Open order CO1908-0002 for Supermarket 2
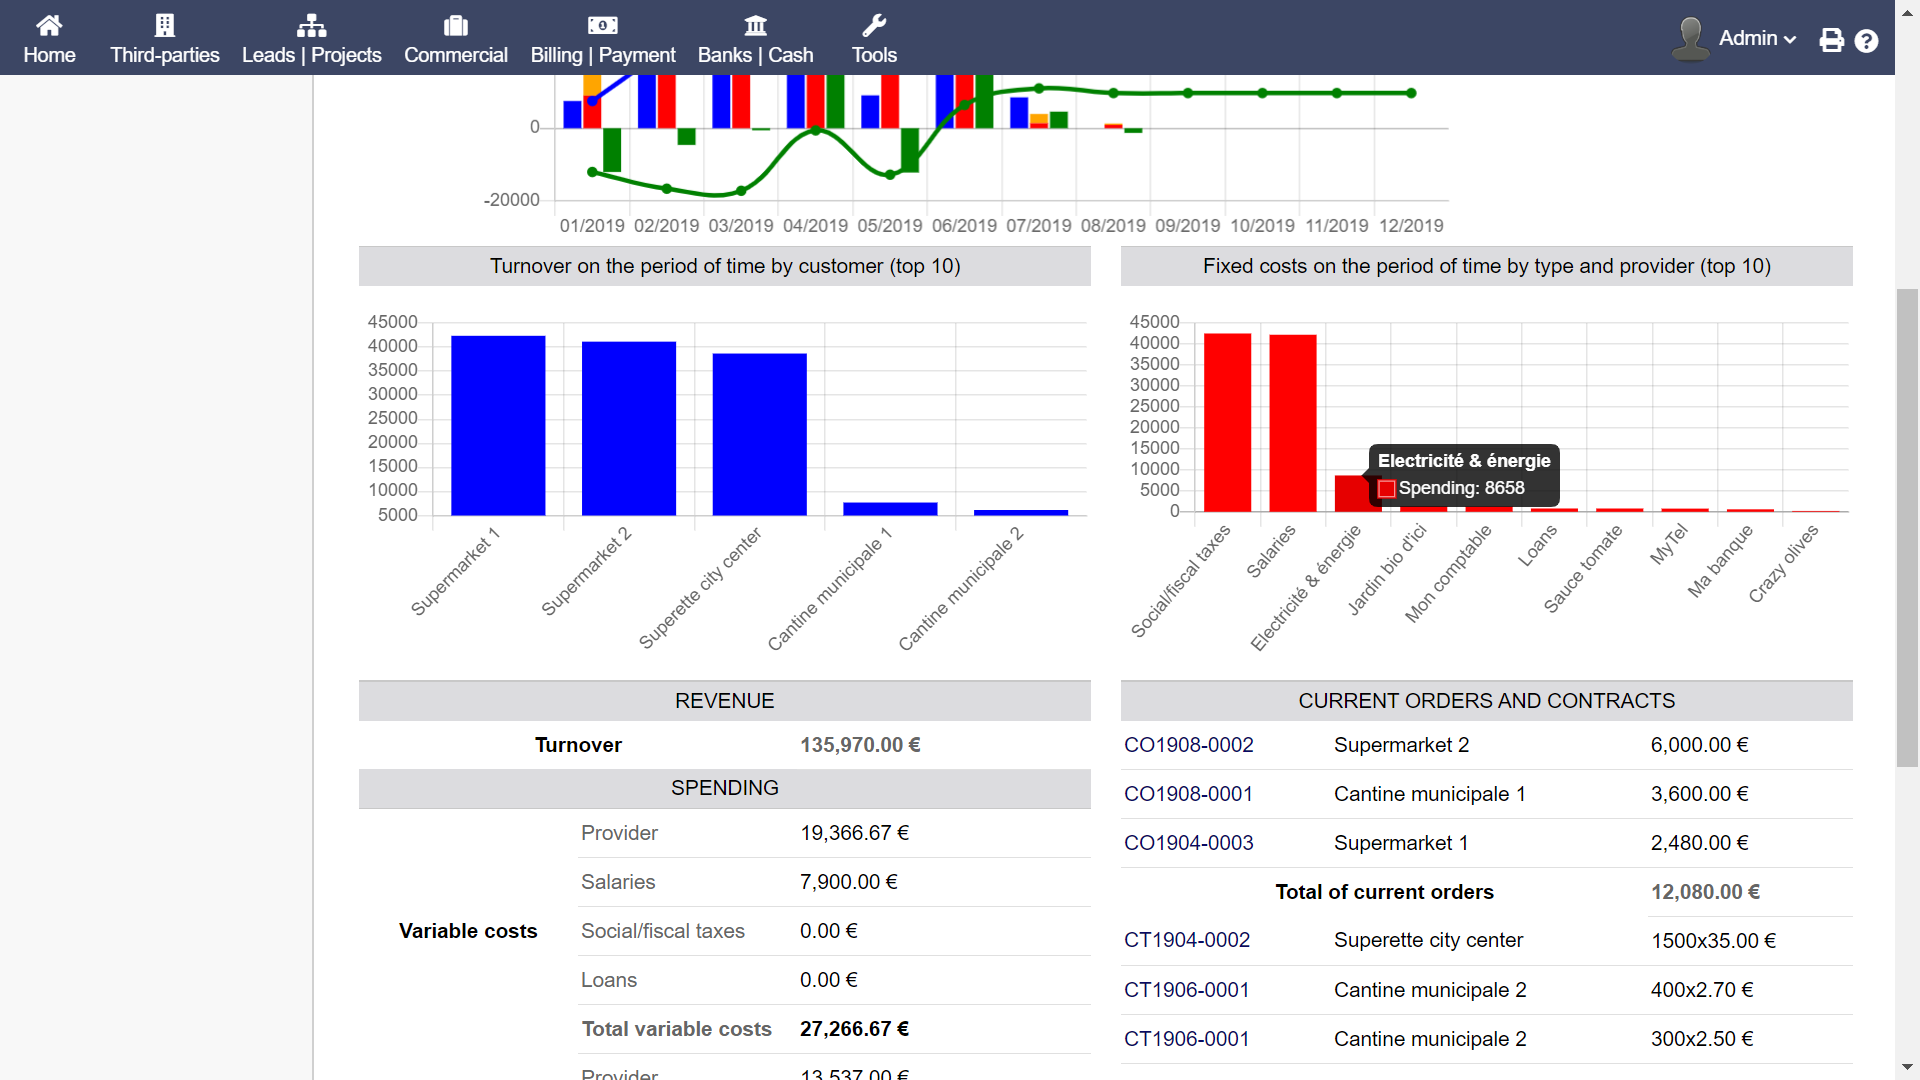This screenshot has width=1920, height=1080. (x=1188, y=745)
